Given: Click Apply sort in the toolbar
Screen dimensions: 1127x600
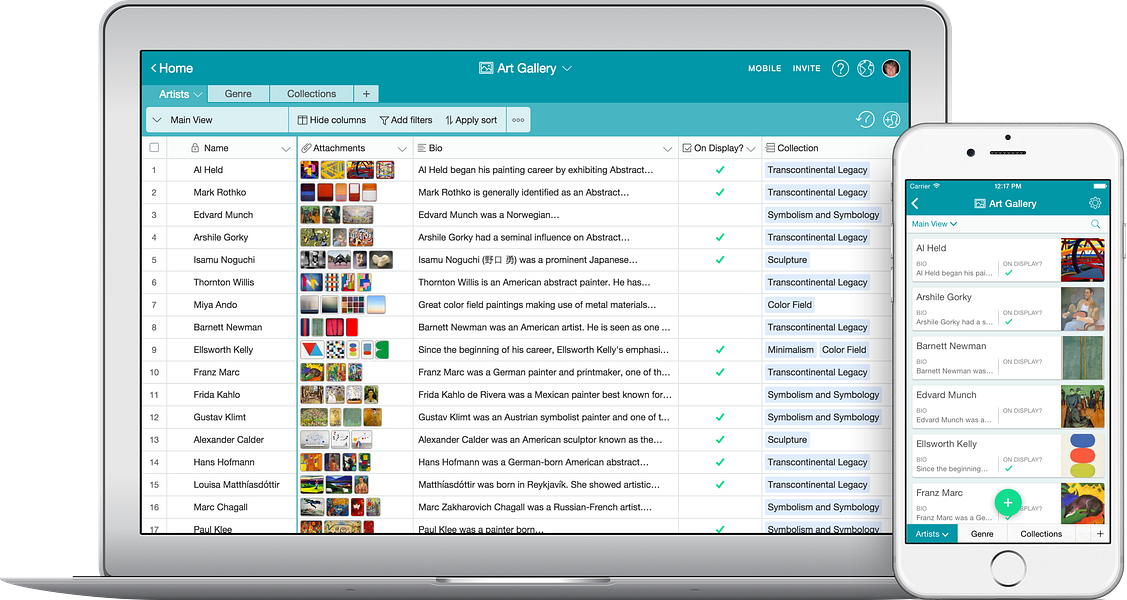Looking at the screenshot, I should (471, 120).
